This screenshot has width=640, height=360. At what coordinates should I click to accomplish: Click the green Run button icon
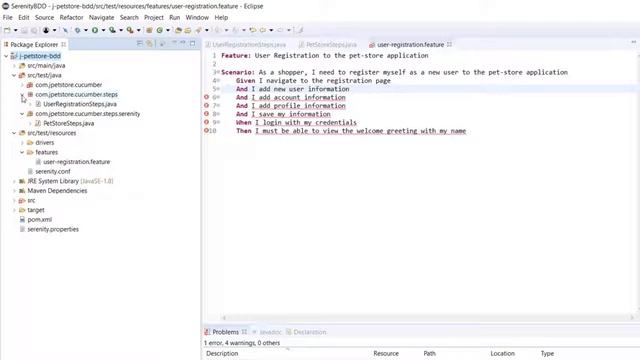[95, 30]
